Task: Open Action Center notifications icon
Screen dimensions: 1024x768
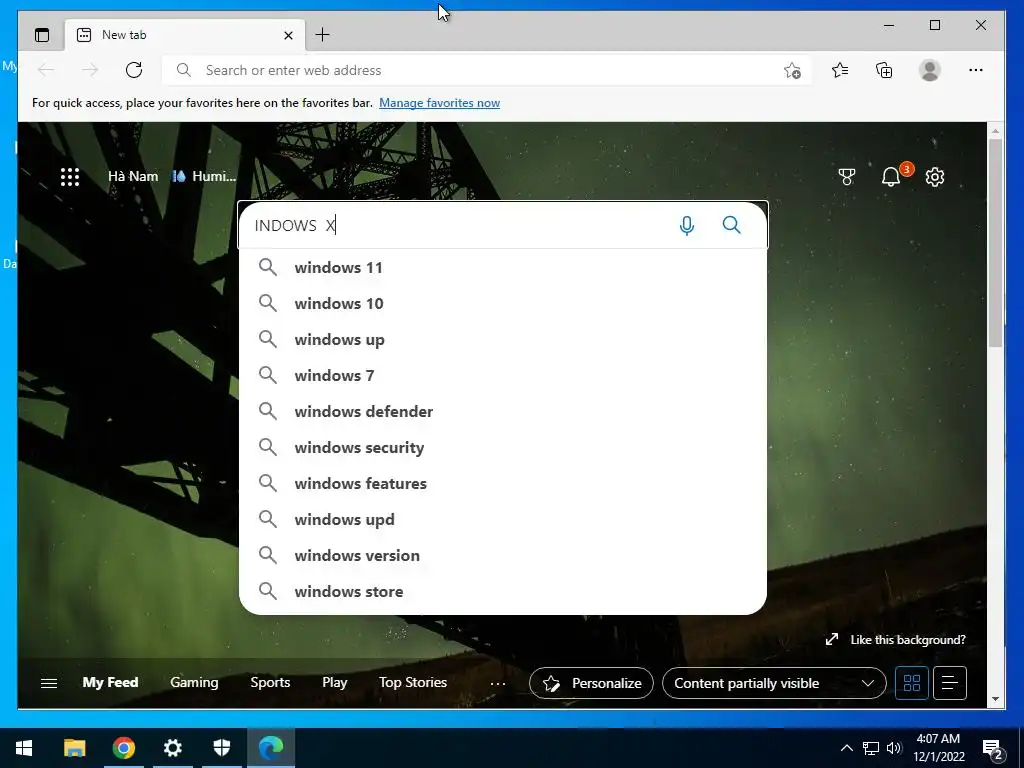Action: [x=993, y=749]
